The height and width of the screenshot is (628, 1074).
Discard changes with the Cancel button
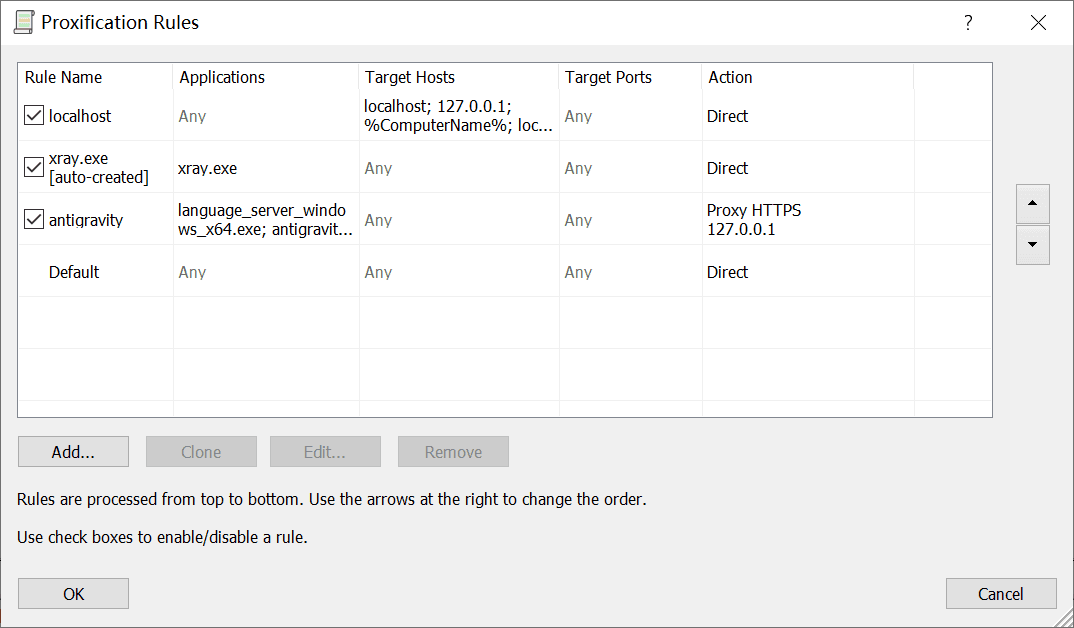[1000, 593]
